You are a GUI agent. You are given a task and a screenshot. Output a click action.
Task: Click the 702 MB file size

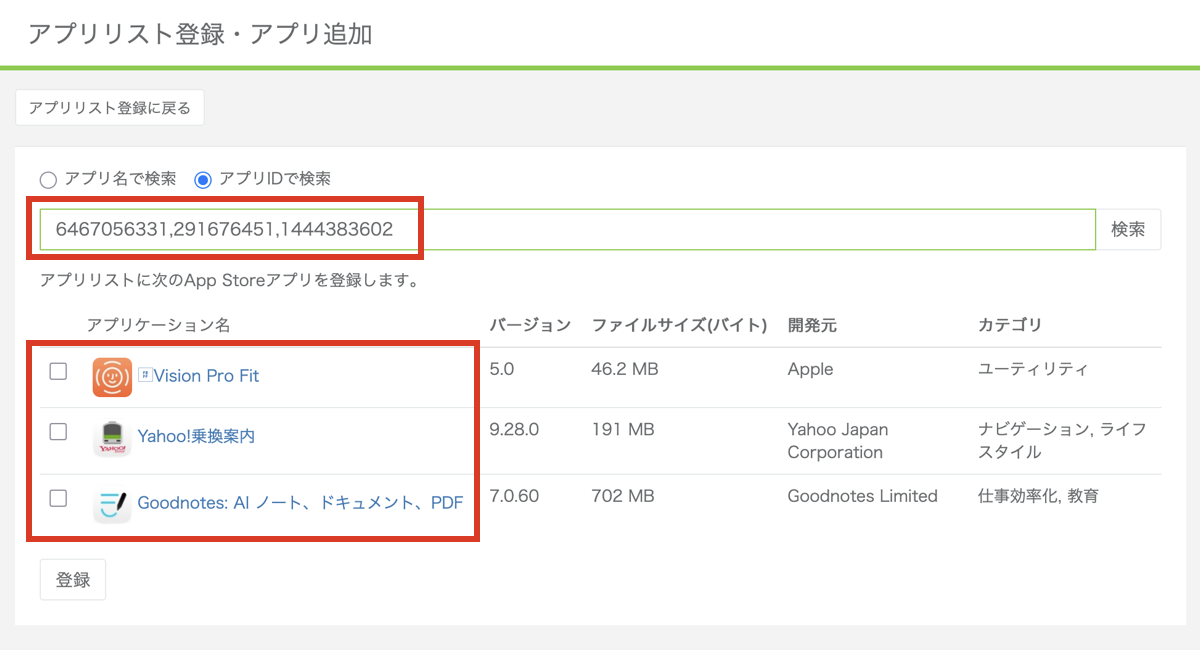[x=624, y=495]
